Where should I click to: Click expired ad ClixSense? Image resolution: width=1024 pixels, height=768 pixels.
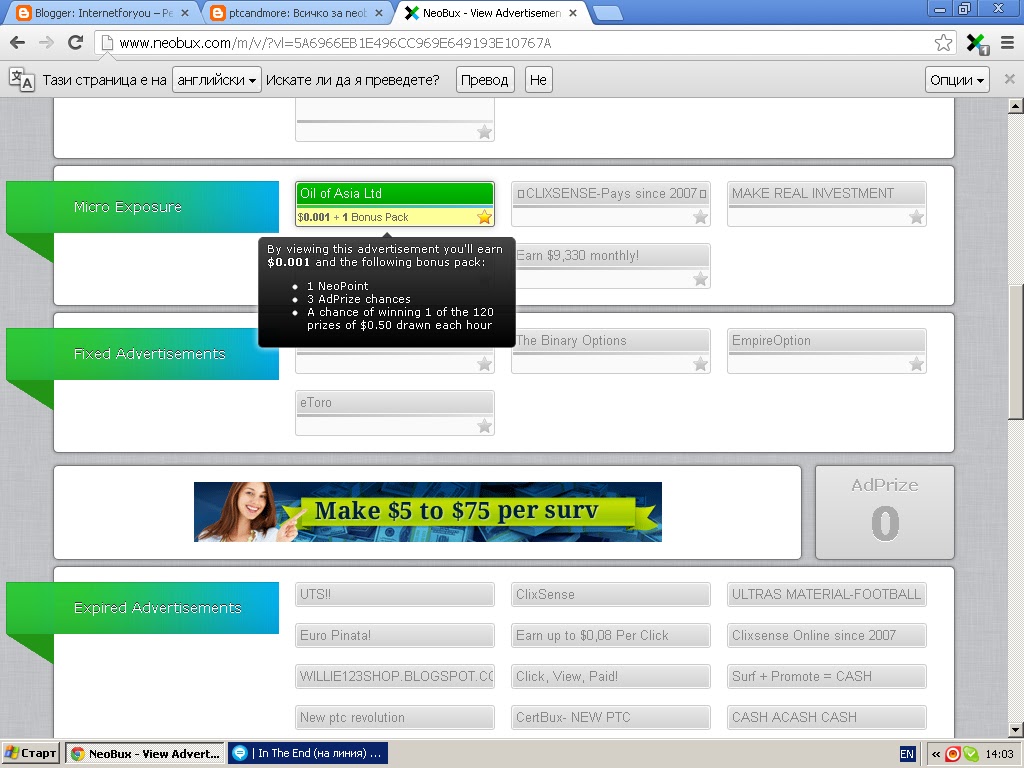pyautogui.click(x=611, y=594)
